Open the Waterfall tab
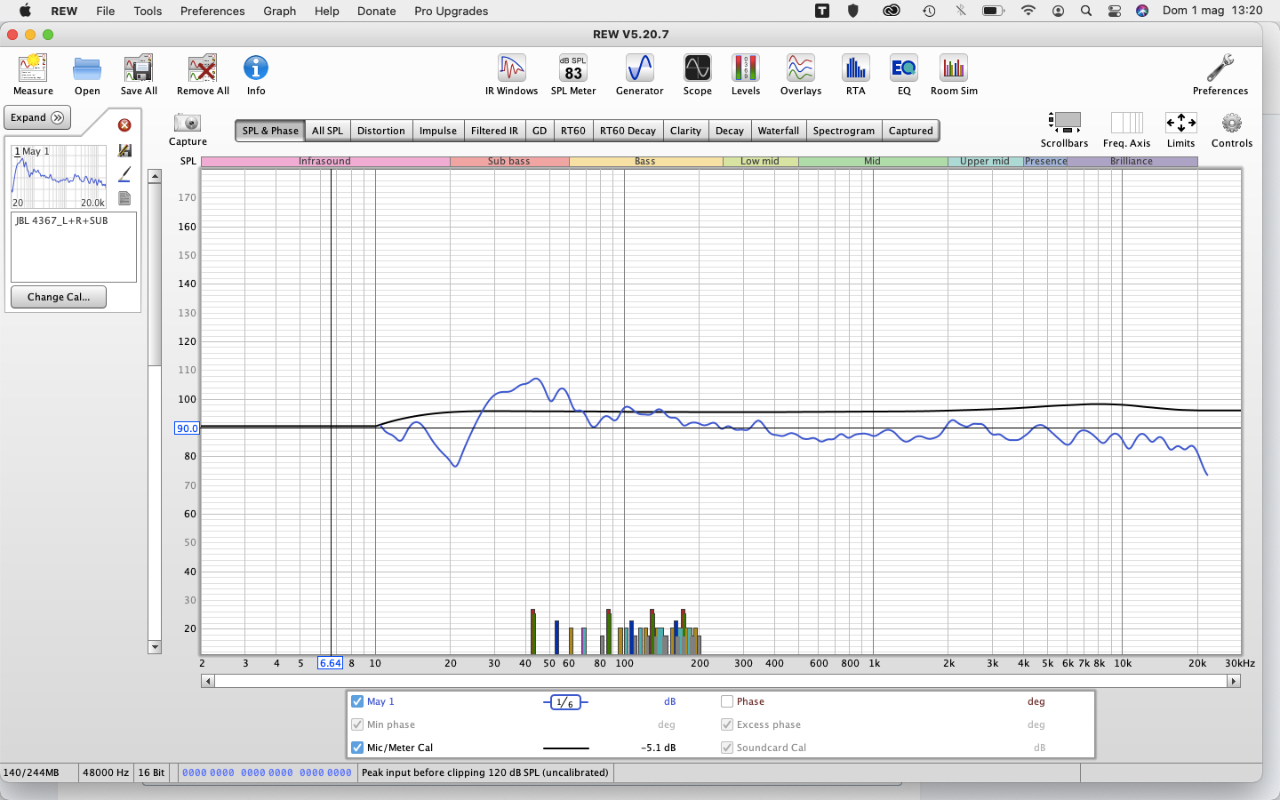This screenshot has width=1280, height=800. (778, 130)
